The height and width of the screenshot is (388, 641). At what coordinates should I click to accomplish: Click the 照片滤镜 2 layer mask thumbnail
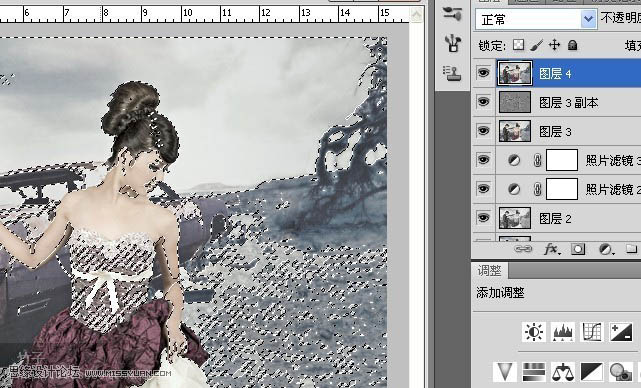(x=562, y=189)
